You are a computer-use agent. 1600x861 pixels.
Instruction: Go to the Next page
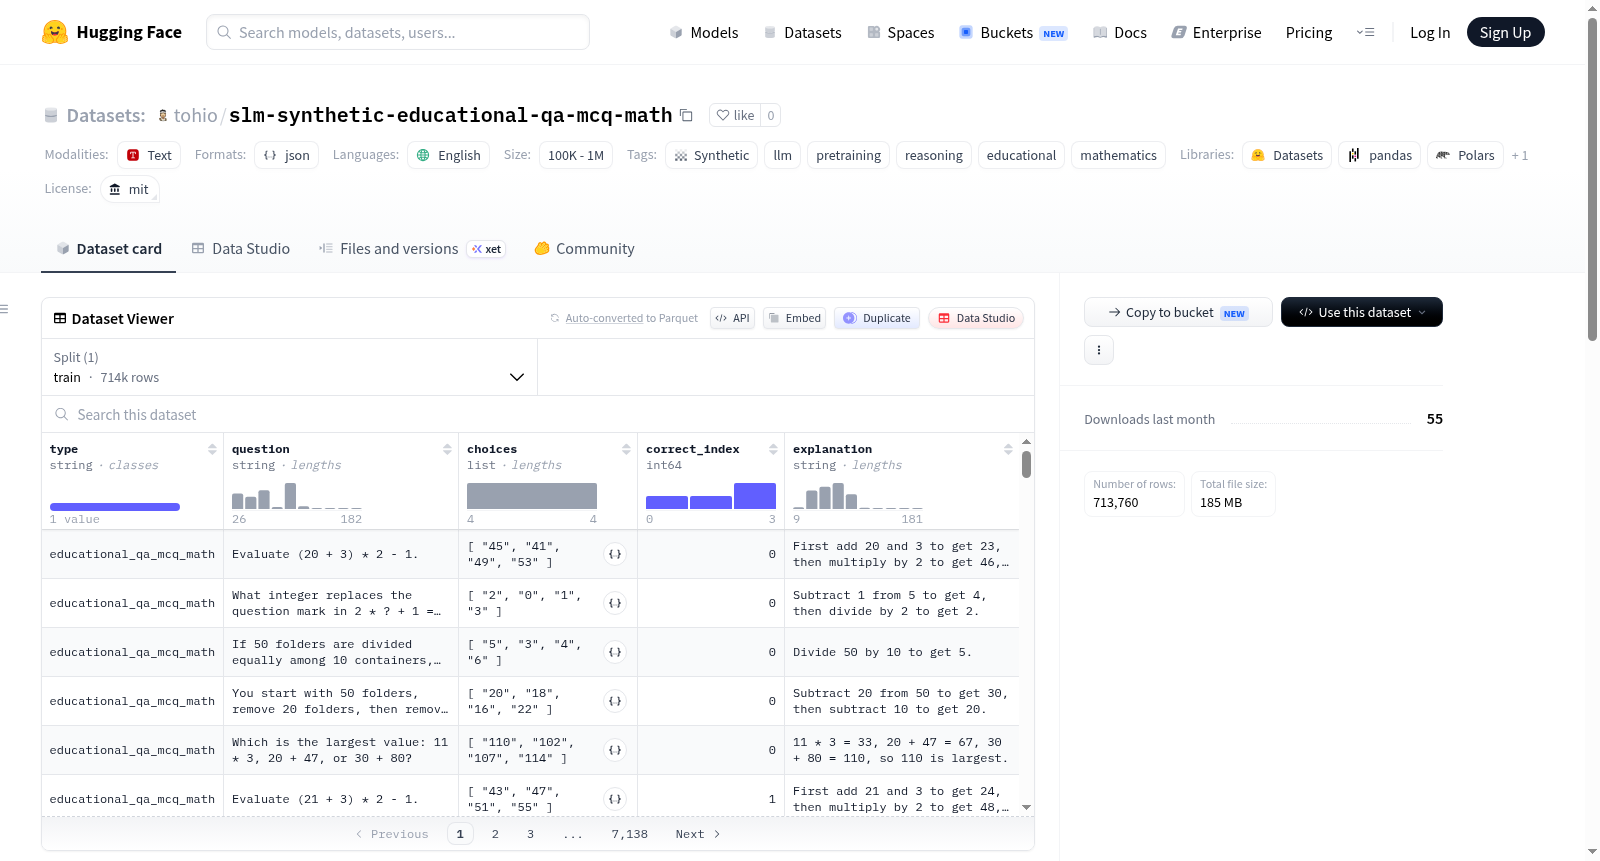pyautogui.click(x=698, y=834)
